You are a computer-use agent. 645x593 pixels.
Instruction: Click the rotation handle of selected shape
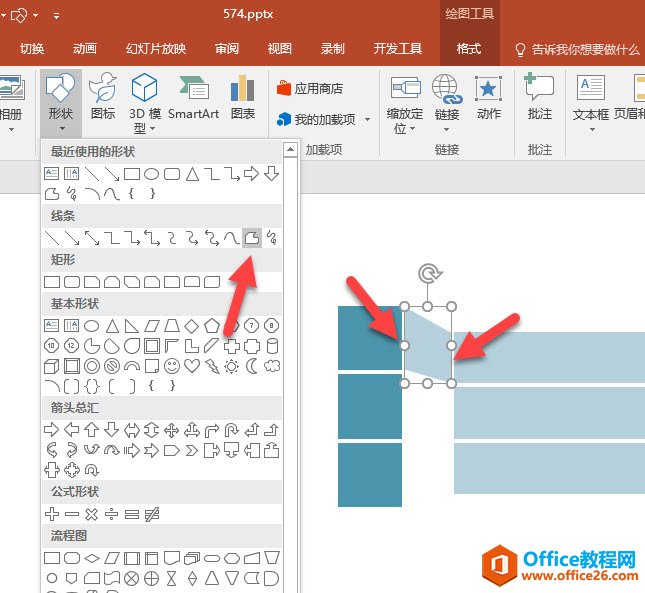click(429, 273)
